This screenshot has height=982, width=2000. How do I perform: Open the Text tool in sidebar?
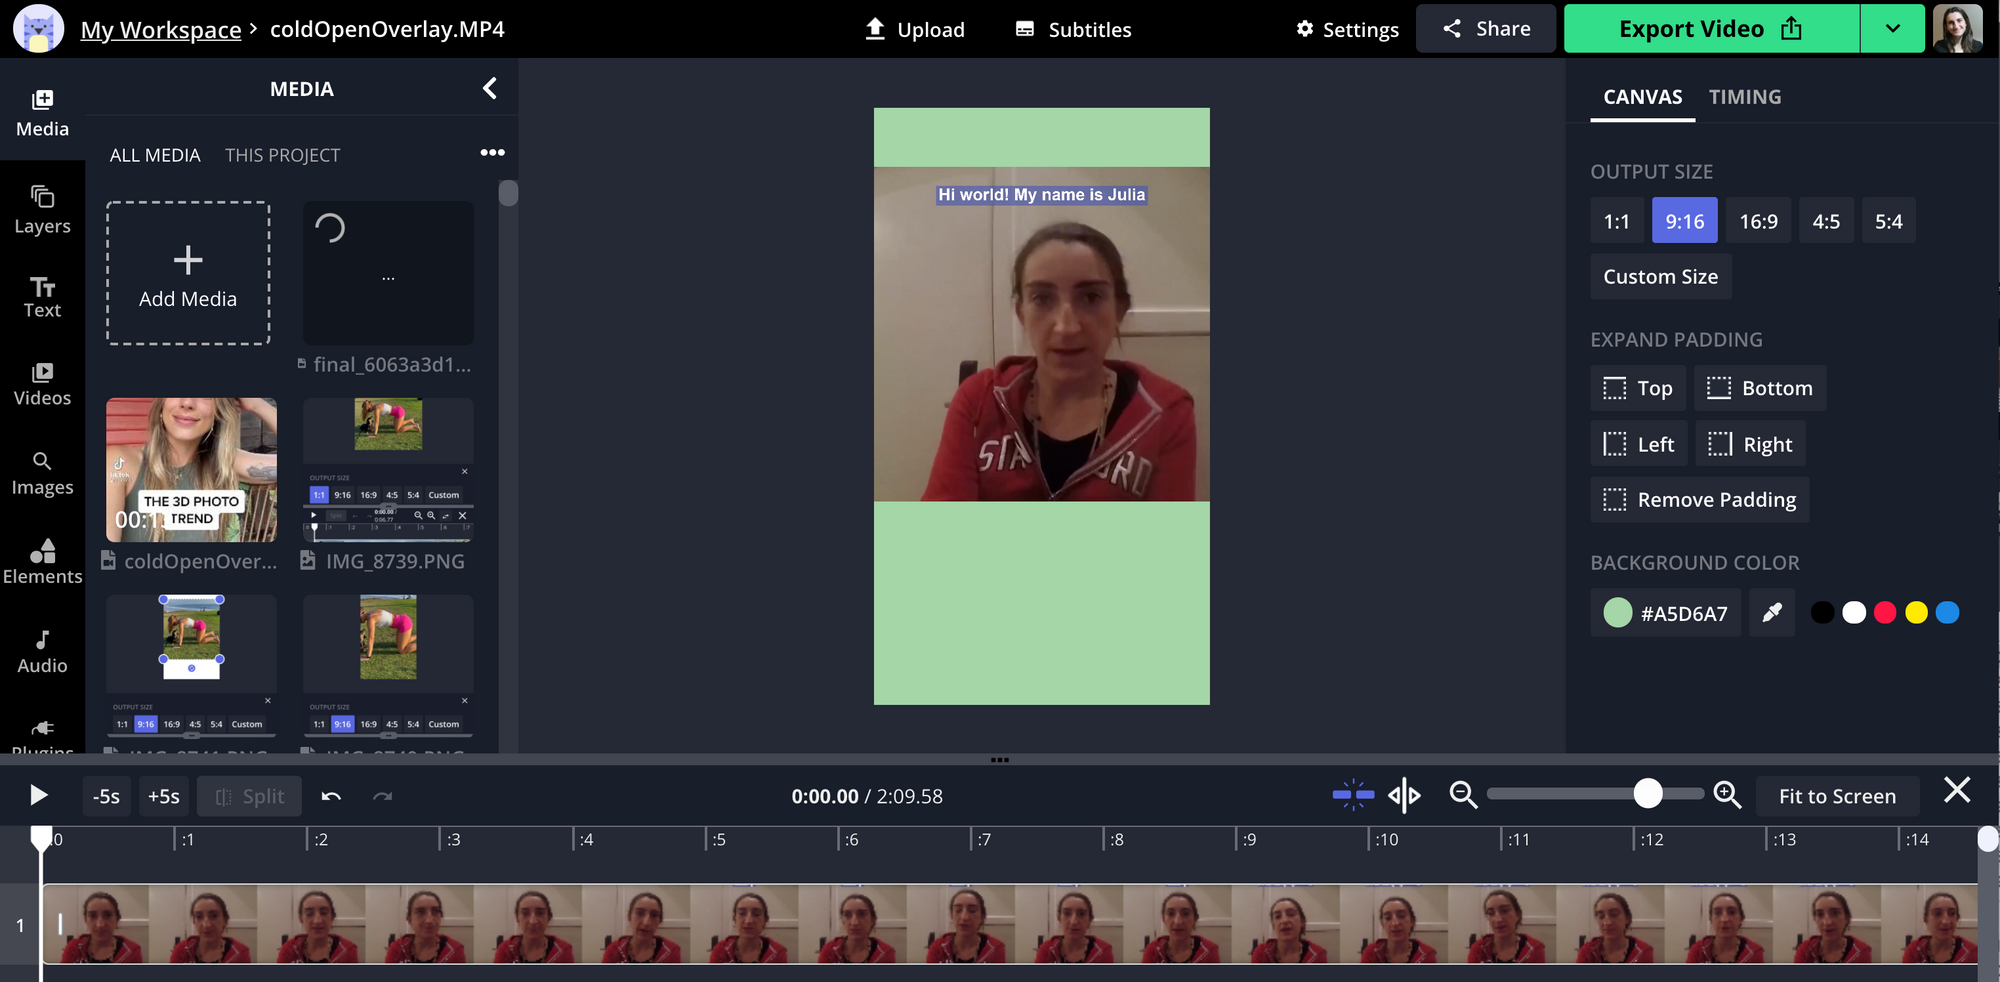[42, 297]
